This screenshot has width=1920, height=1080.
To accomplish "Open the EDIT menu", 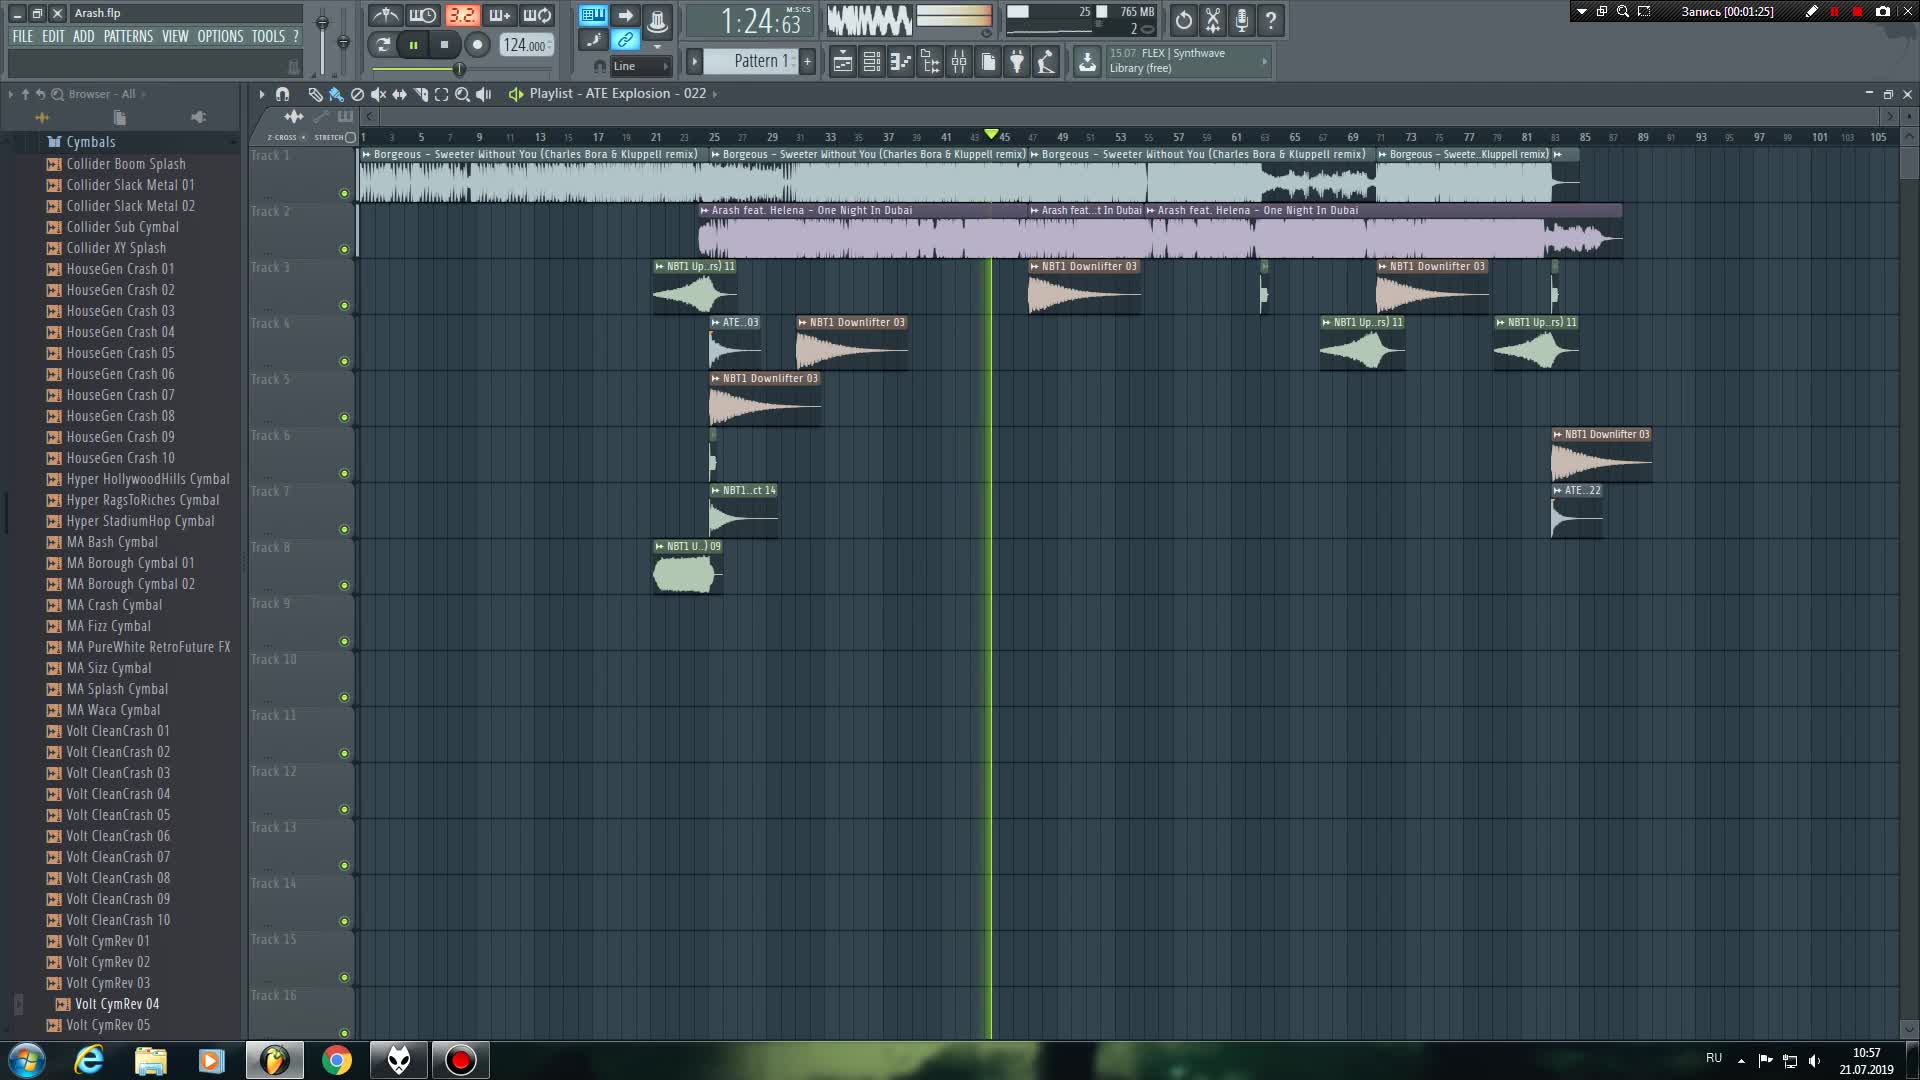I will 53,36.
